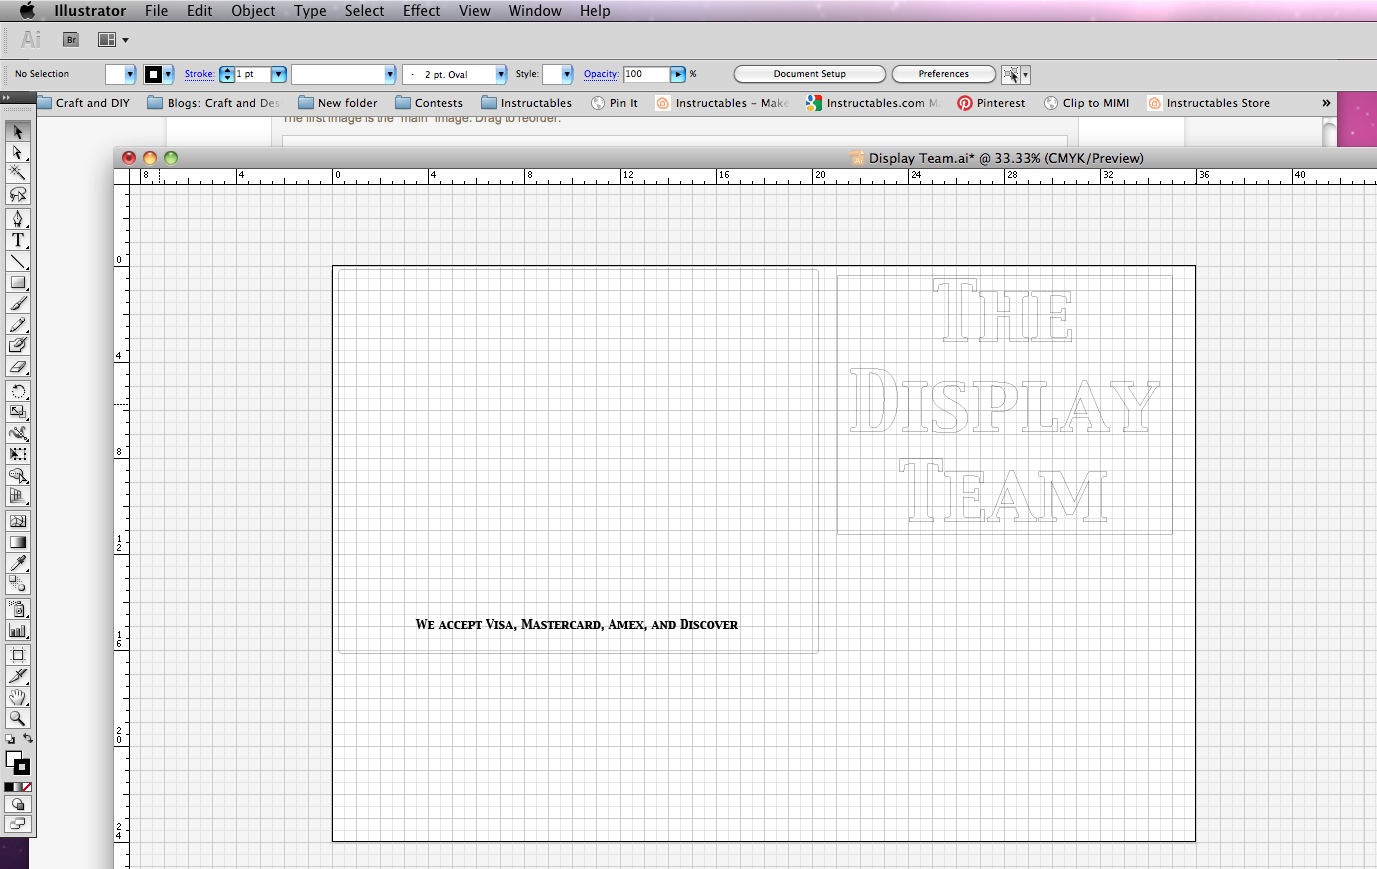Select the Magic Wand tool
The image size is (1377, 869).
pyautogui.click(x=17, y=173)
